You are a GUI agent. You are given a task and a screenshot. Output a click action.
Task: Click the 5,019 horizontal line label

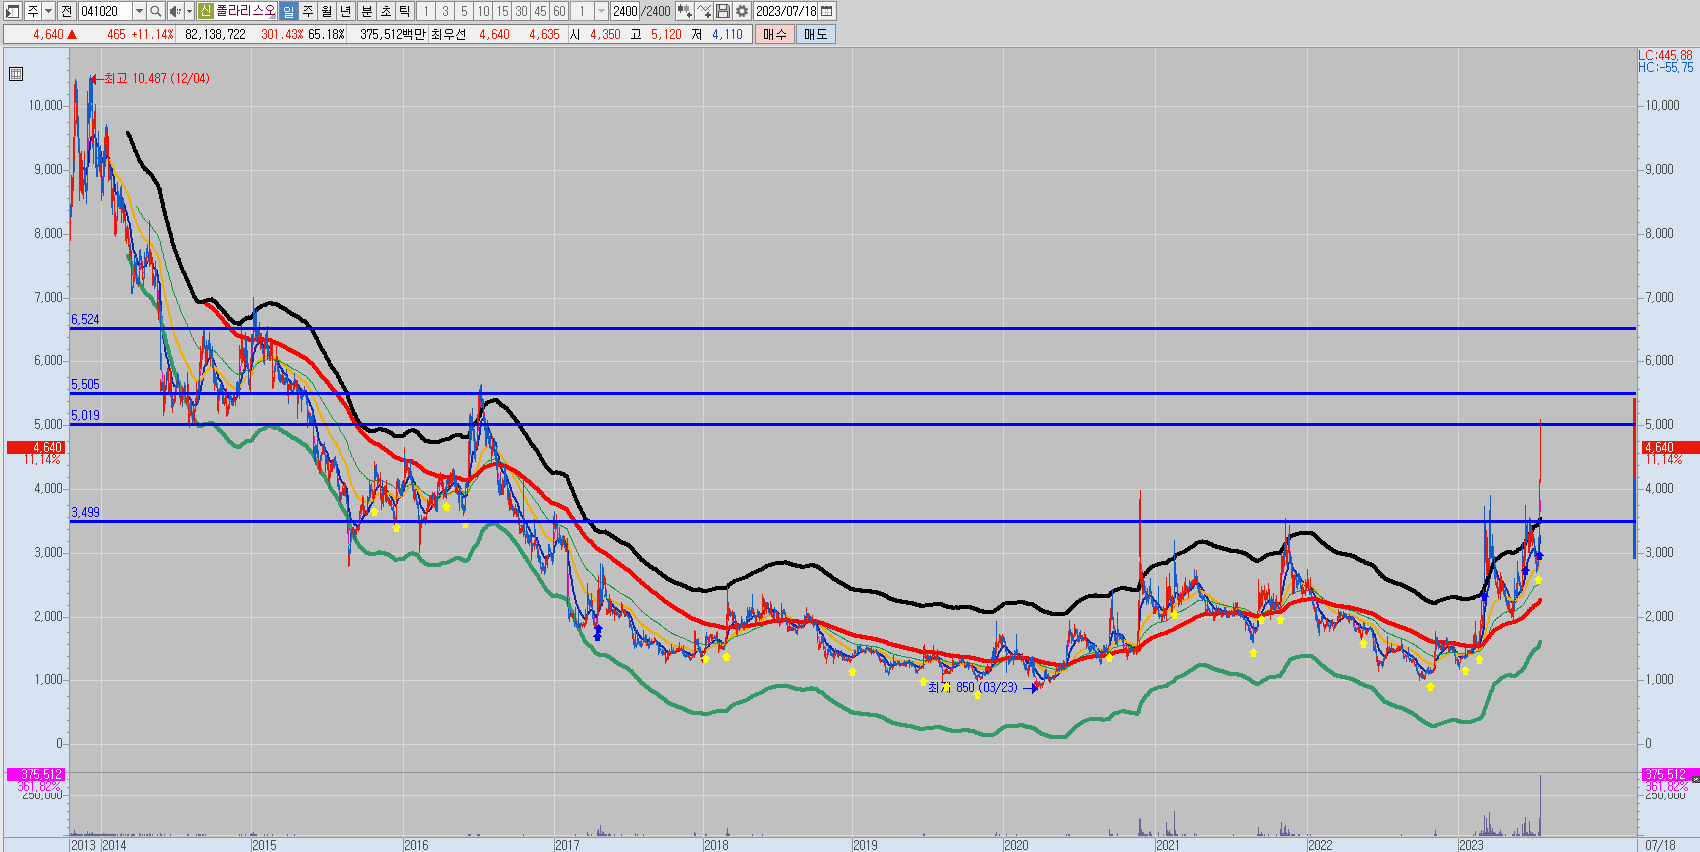85,416
